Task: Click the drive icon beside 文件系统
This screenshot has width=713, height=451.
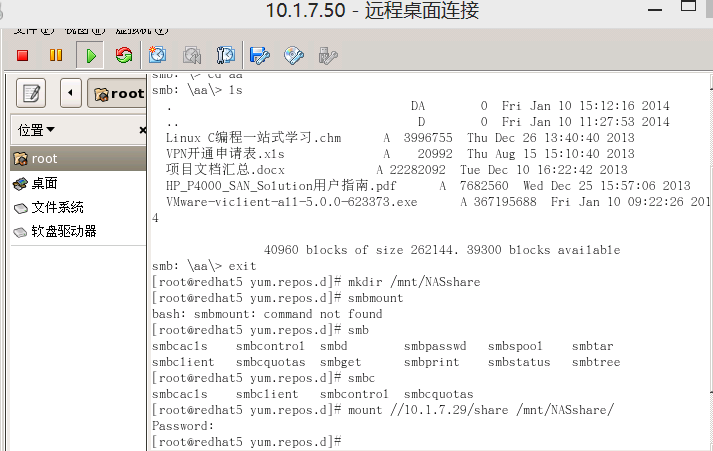Action: coord(21,208)
